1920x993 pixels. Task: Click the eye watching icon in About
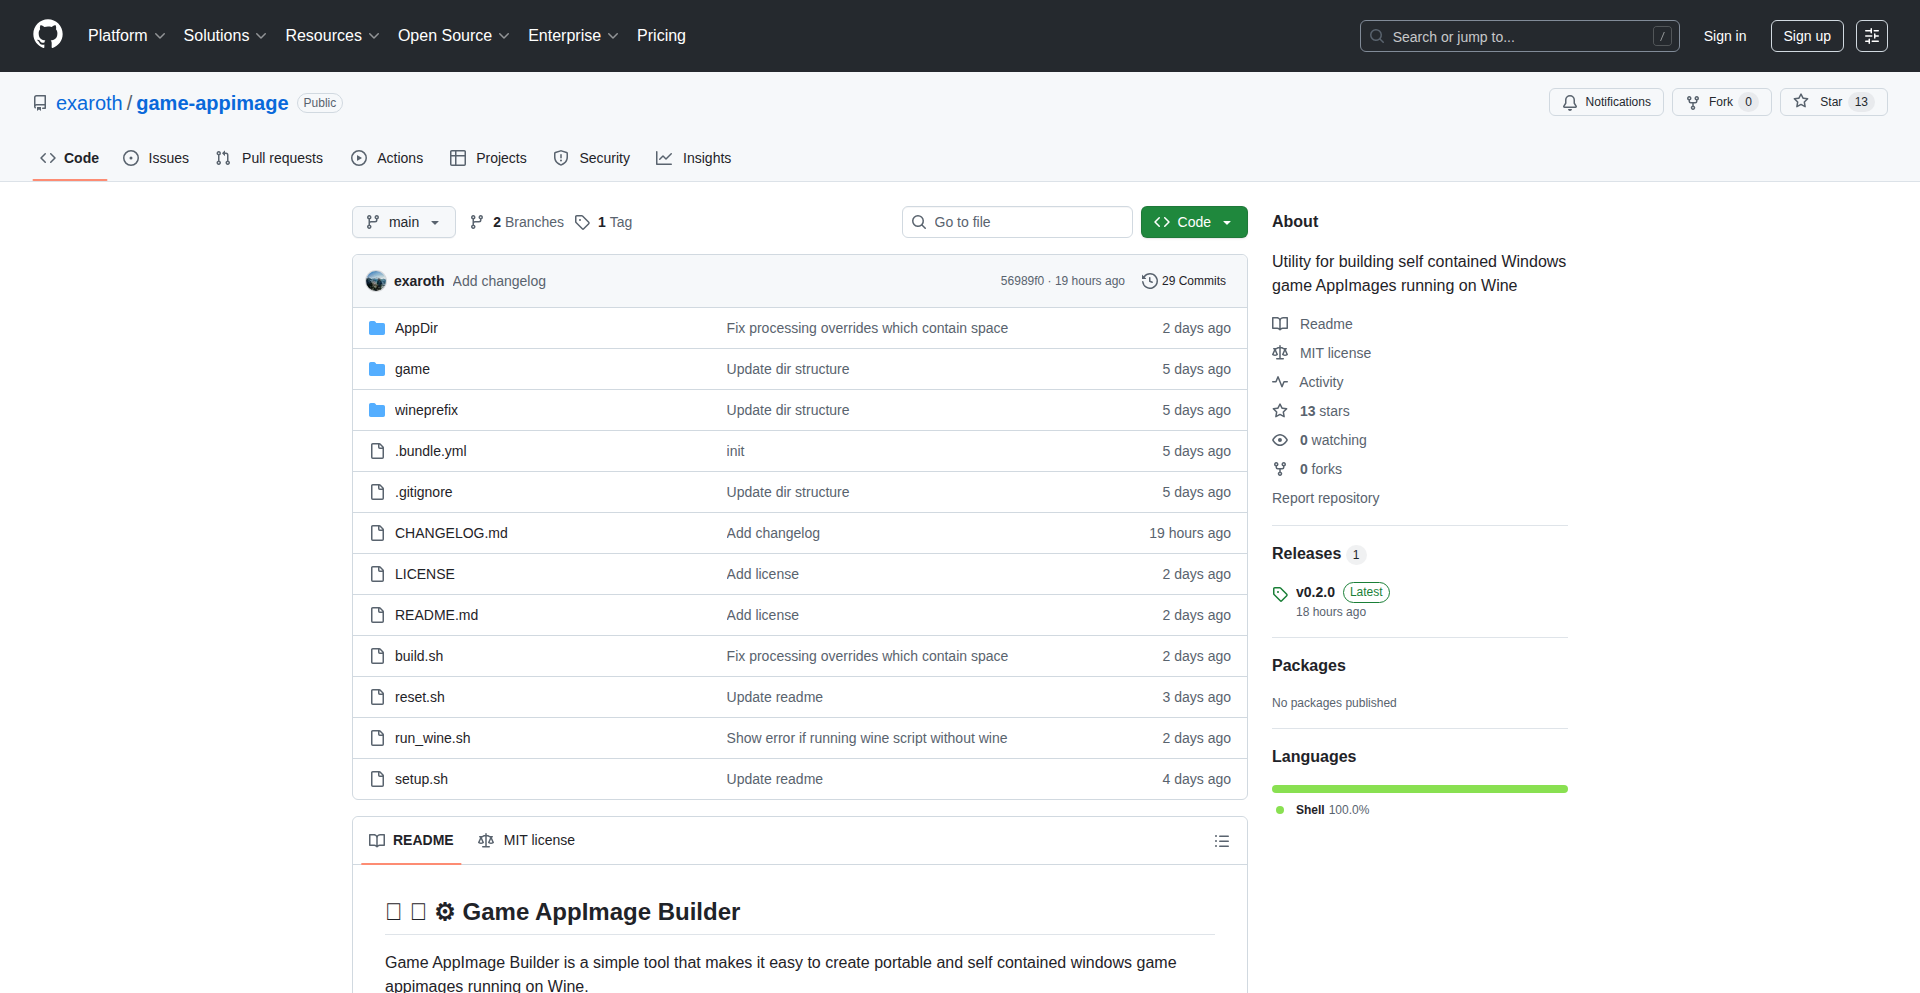pos(1280,440)
